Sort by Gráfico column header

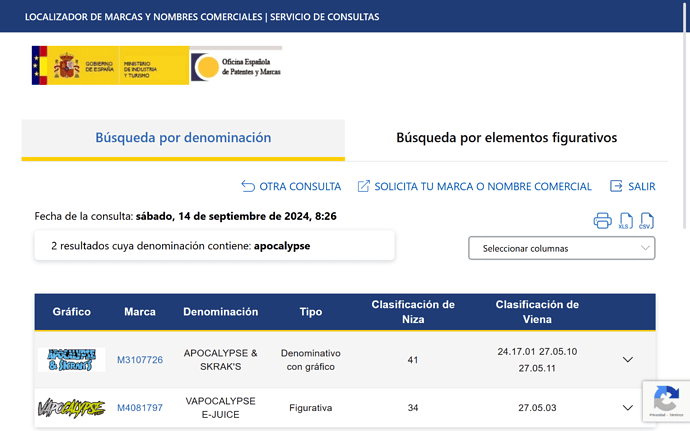coord(72,312)
